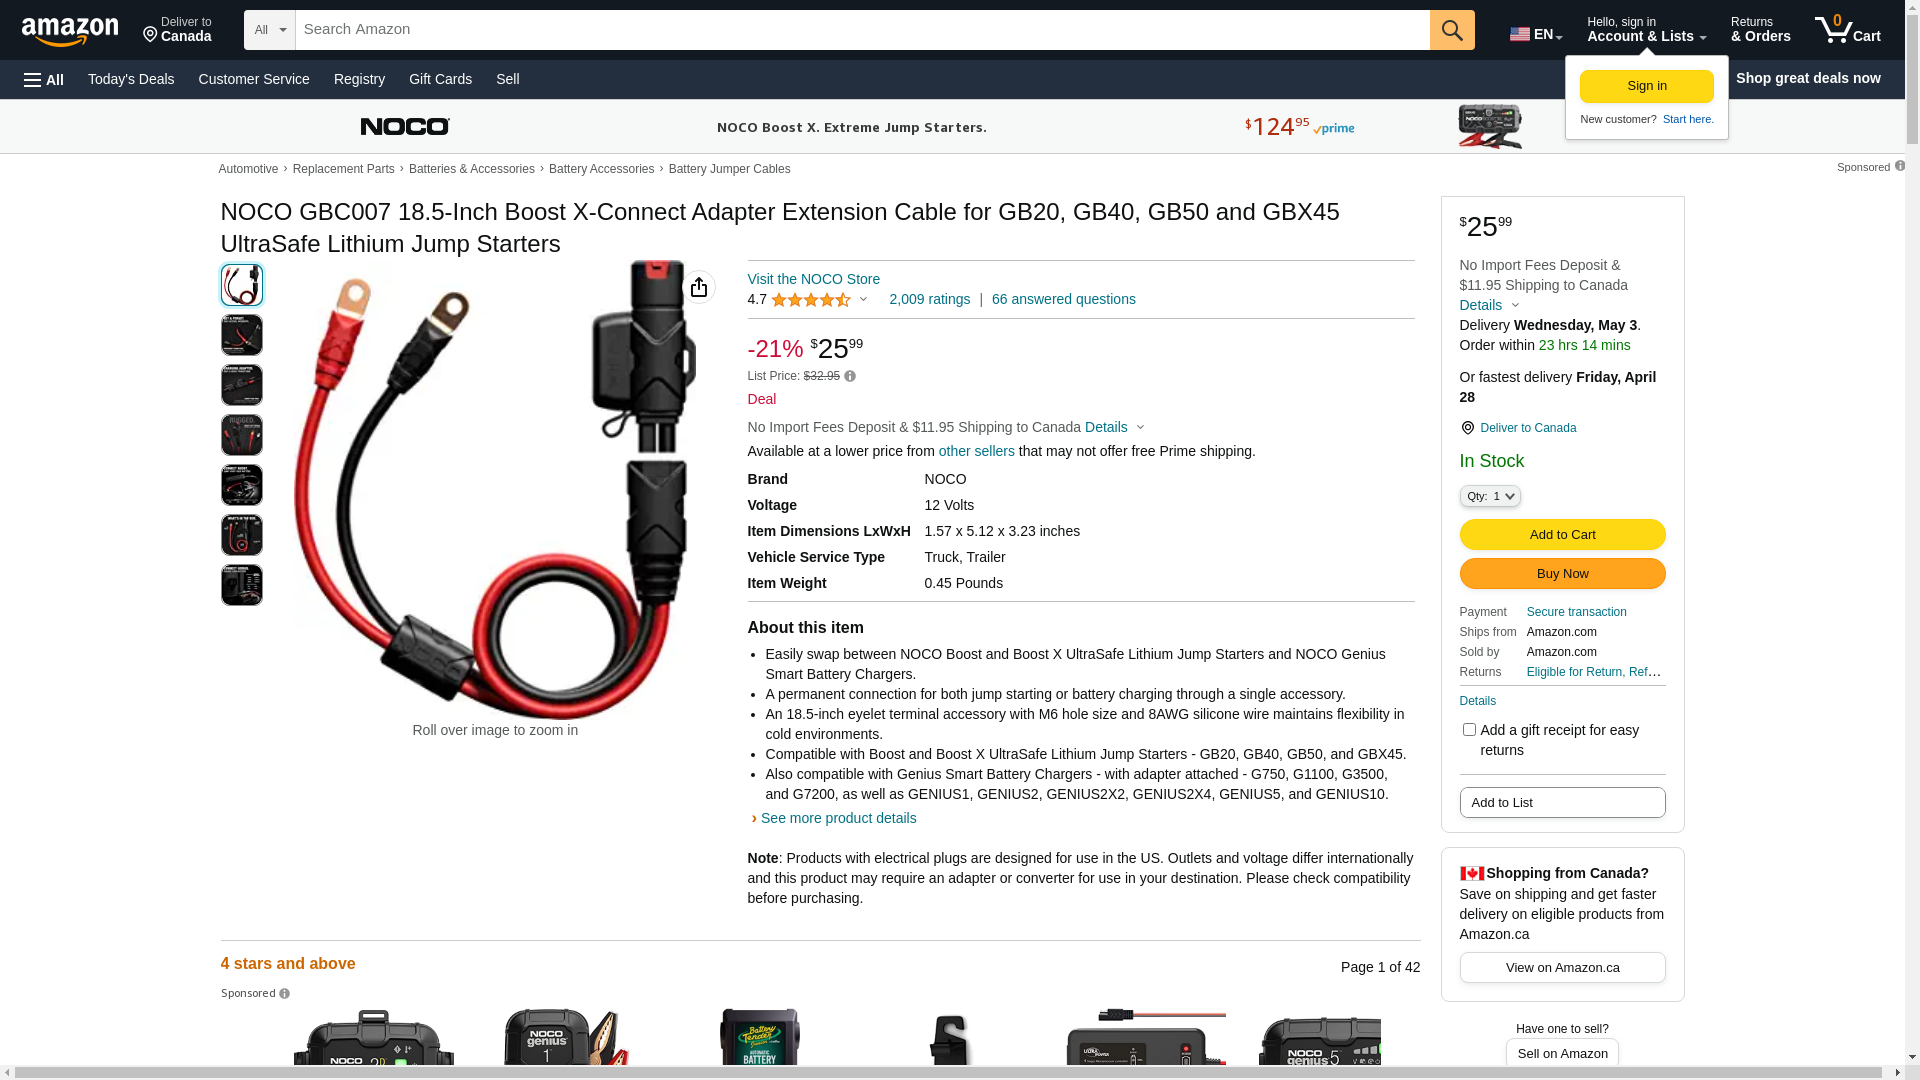1920x1080 pixels.
Task: Open Gift Cards in the nav bar
Action: pos(440,79)
